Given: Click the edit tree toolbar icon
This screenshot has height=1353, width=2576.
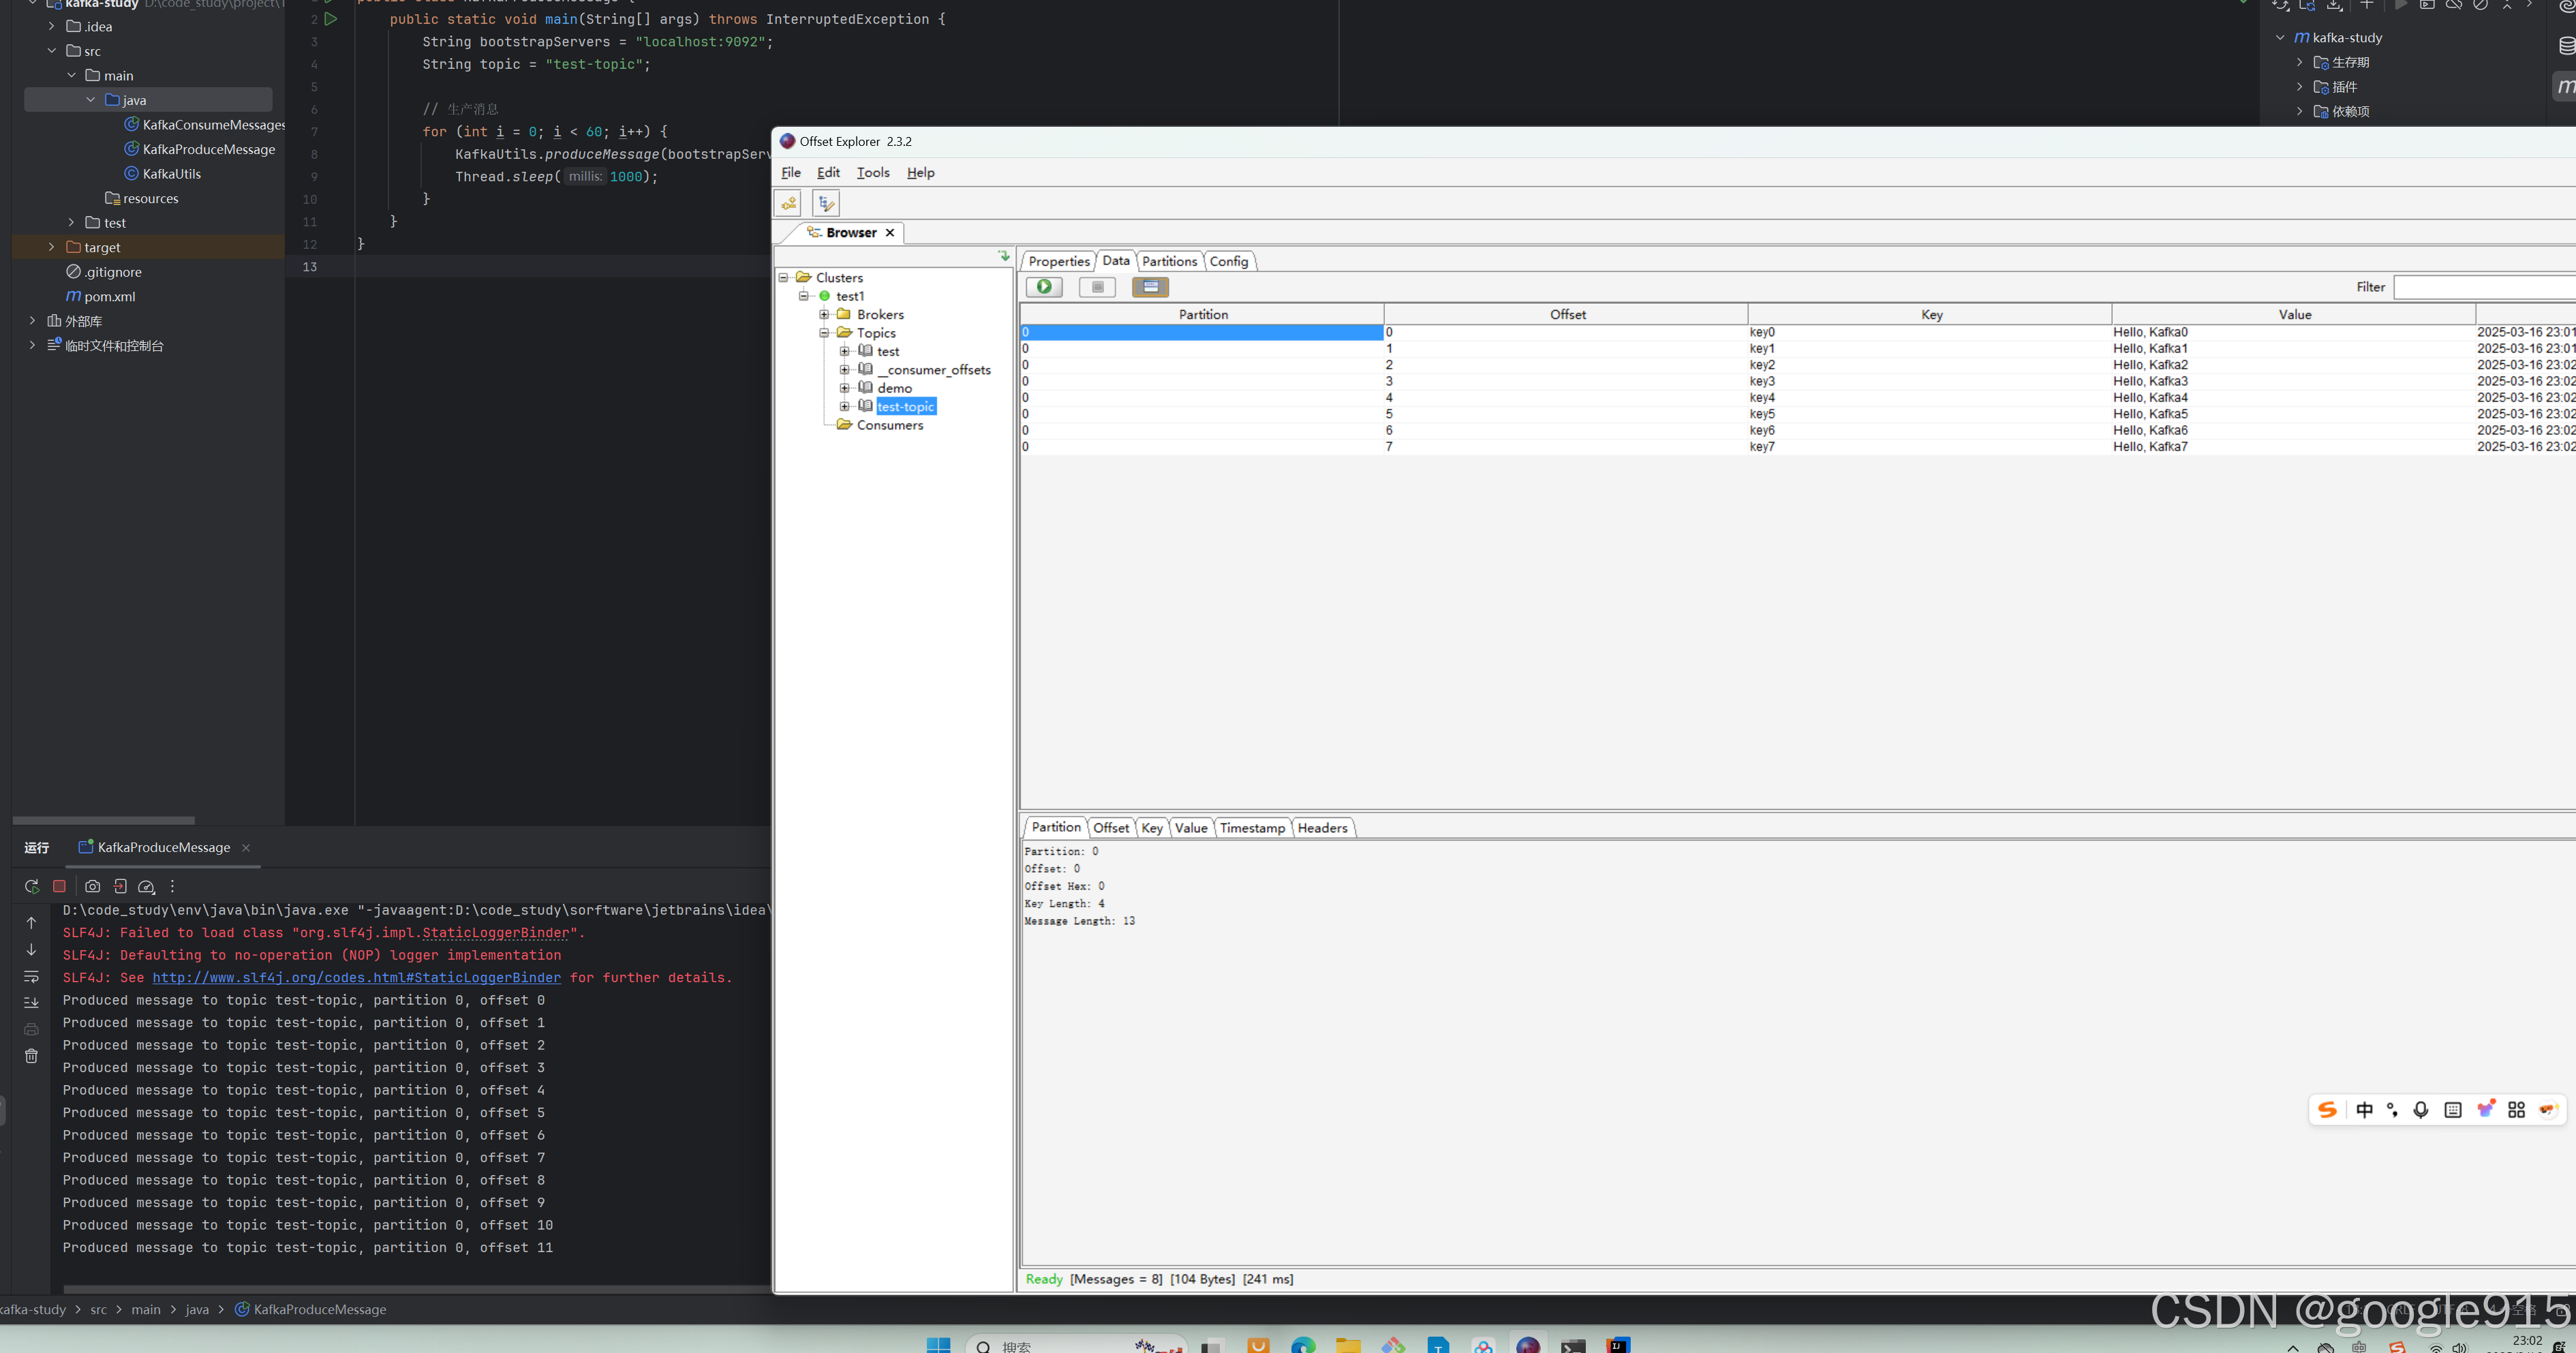Looking at the screenshot, I should coord(826,204).
